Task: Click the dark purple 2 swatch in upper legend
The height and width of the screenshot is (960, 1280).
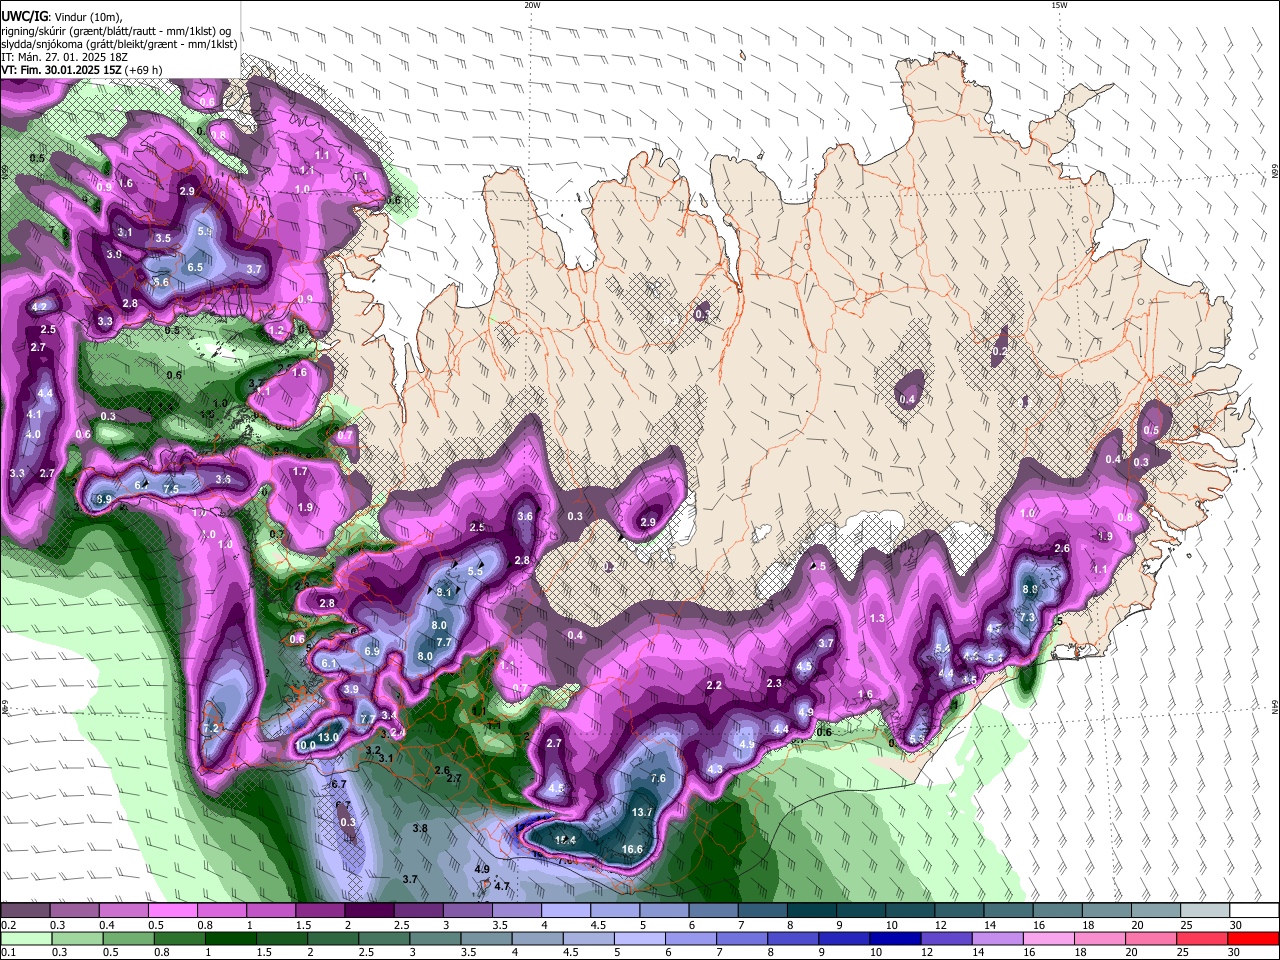Action: click(369, 910)
